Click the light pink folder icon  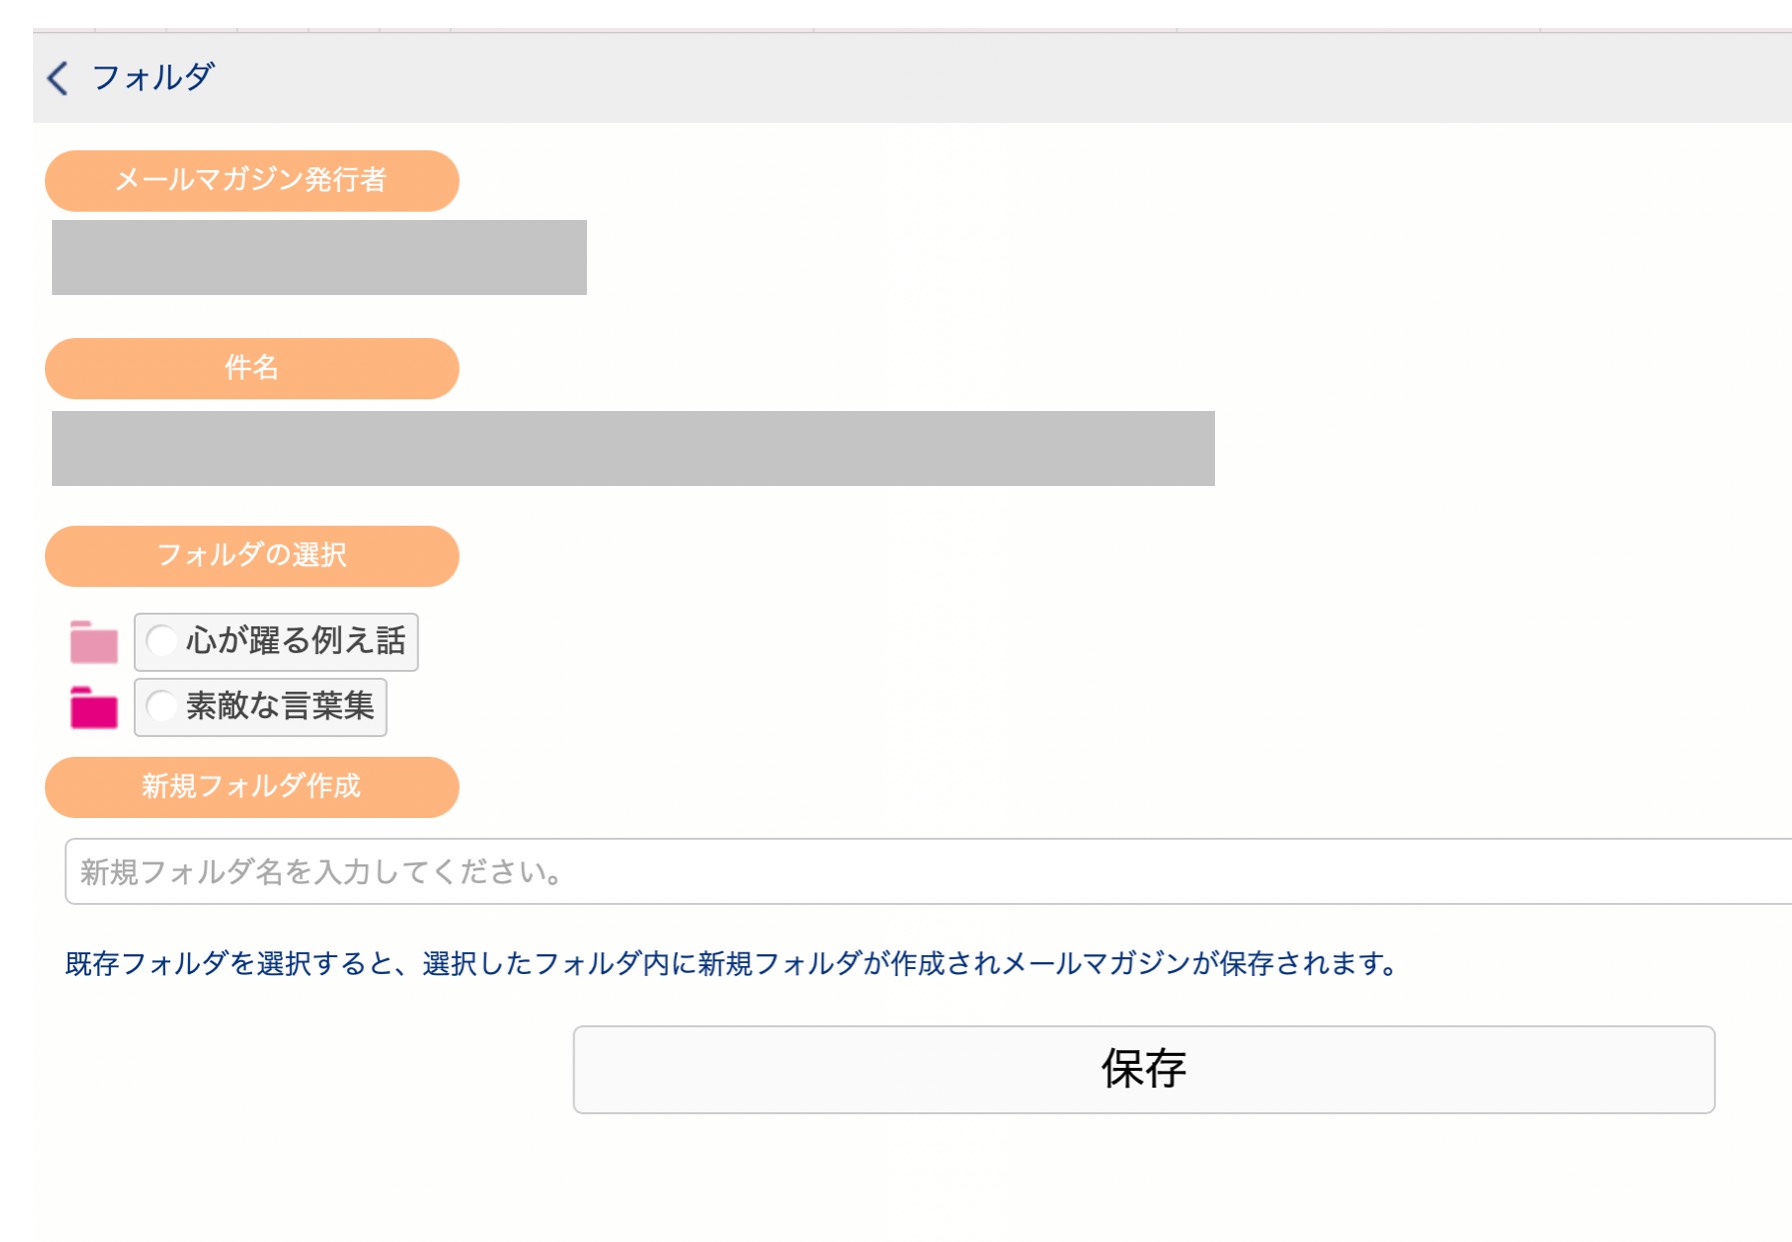click(x=94, y=642)
